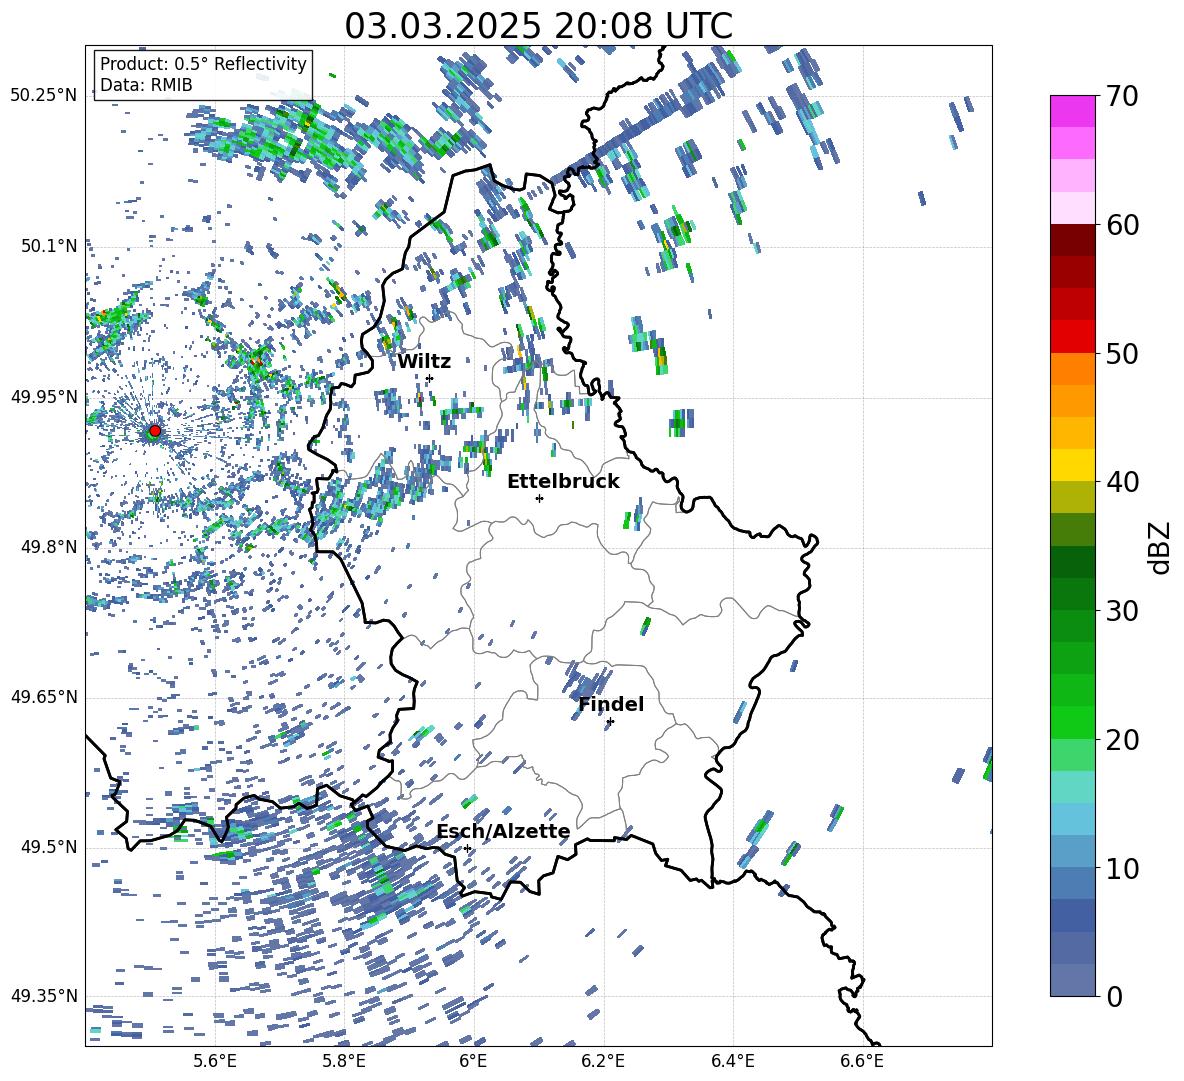Click the 5.6°E longitude label
Image resolution: width=1184 pixels, height=1081 pixels.
pyautogui.click(x=215, y=1062)
